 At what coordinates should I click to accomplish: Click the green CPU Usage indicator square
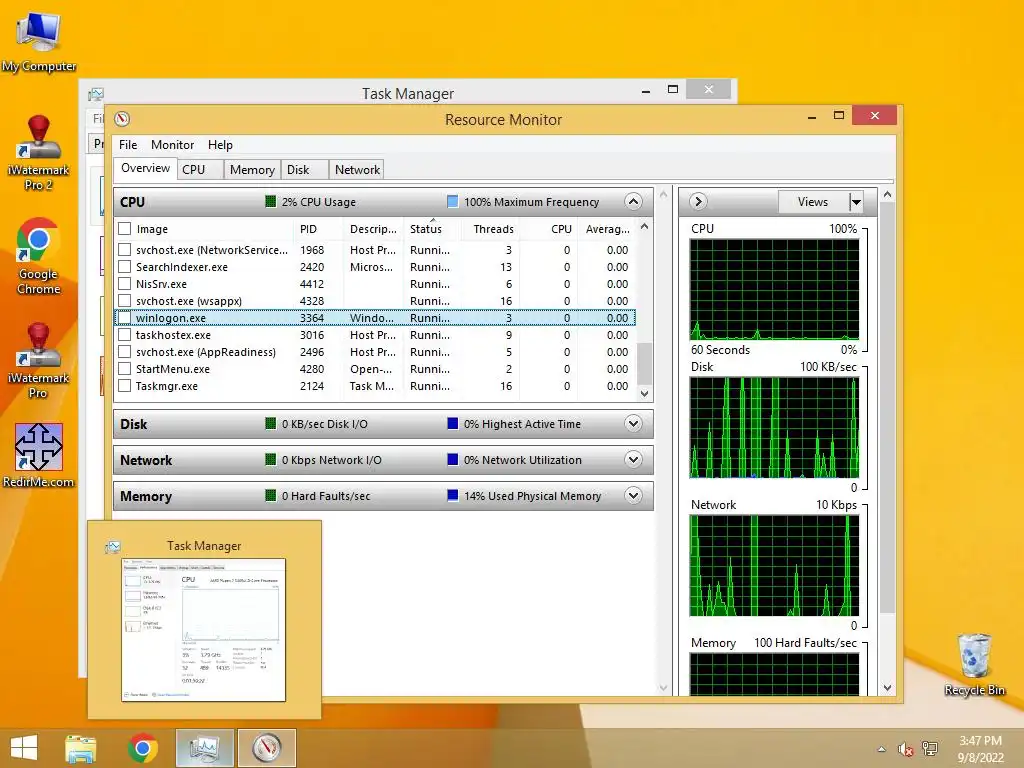[x=270, y=201]
